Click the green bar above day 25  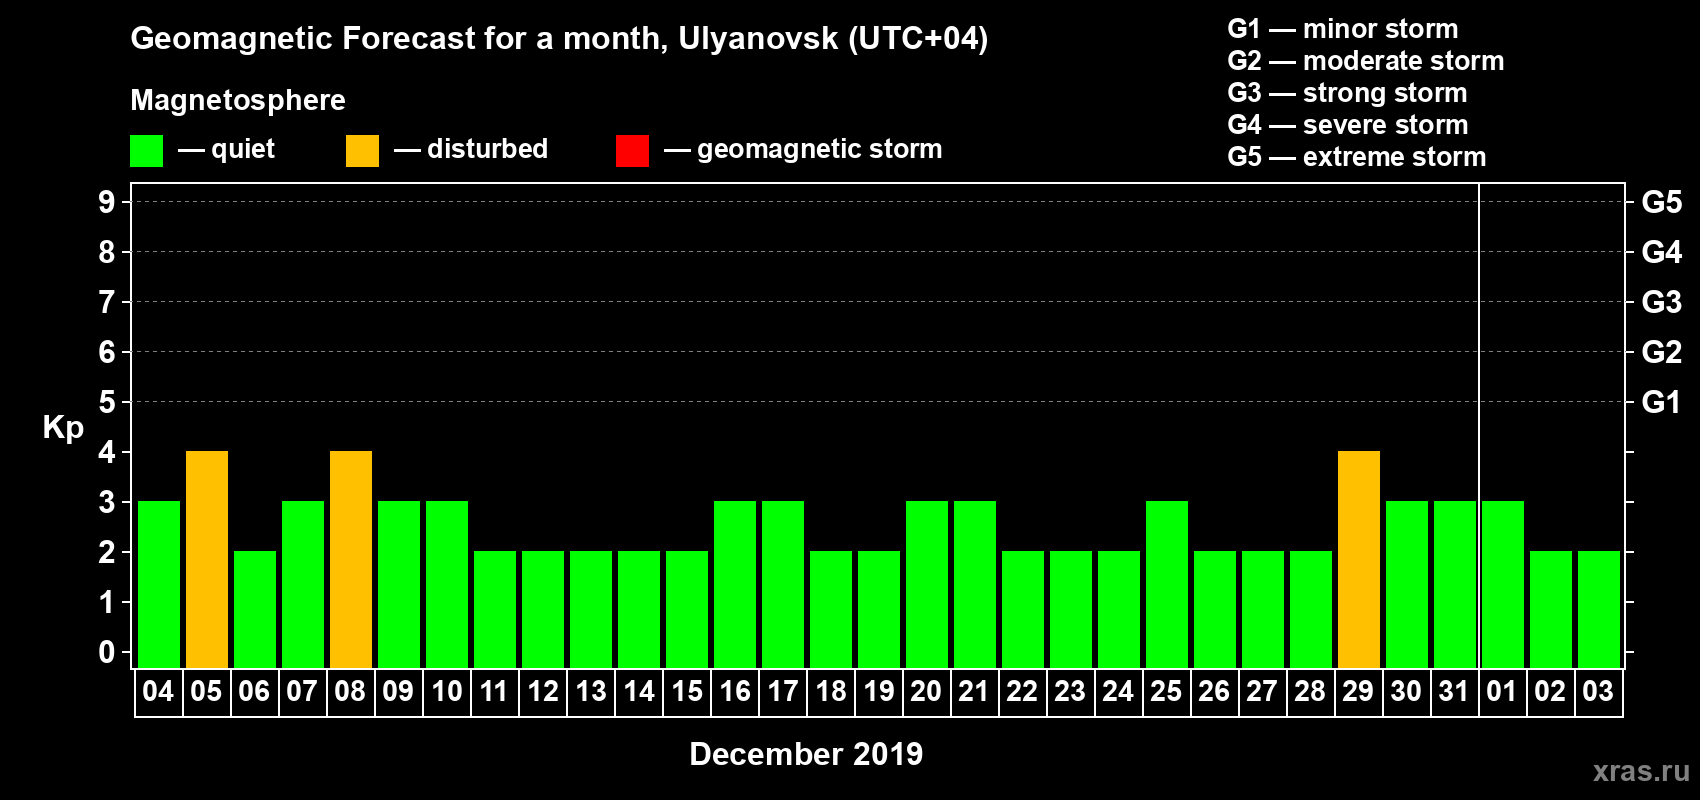click(1167, 584)
